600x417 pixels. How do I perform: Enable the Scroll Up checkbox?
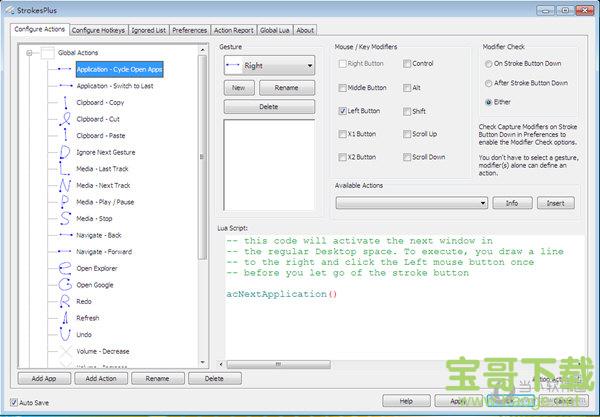coord(407,134)
